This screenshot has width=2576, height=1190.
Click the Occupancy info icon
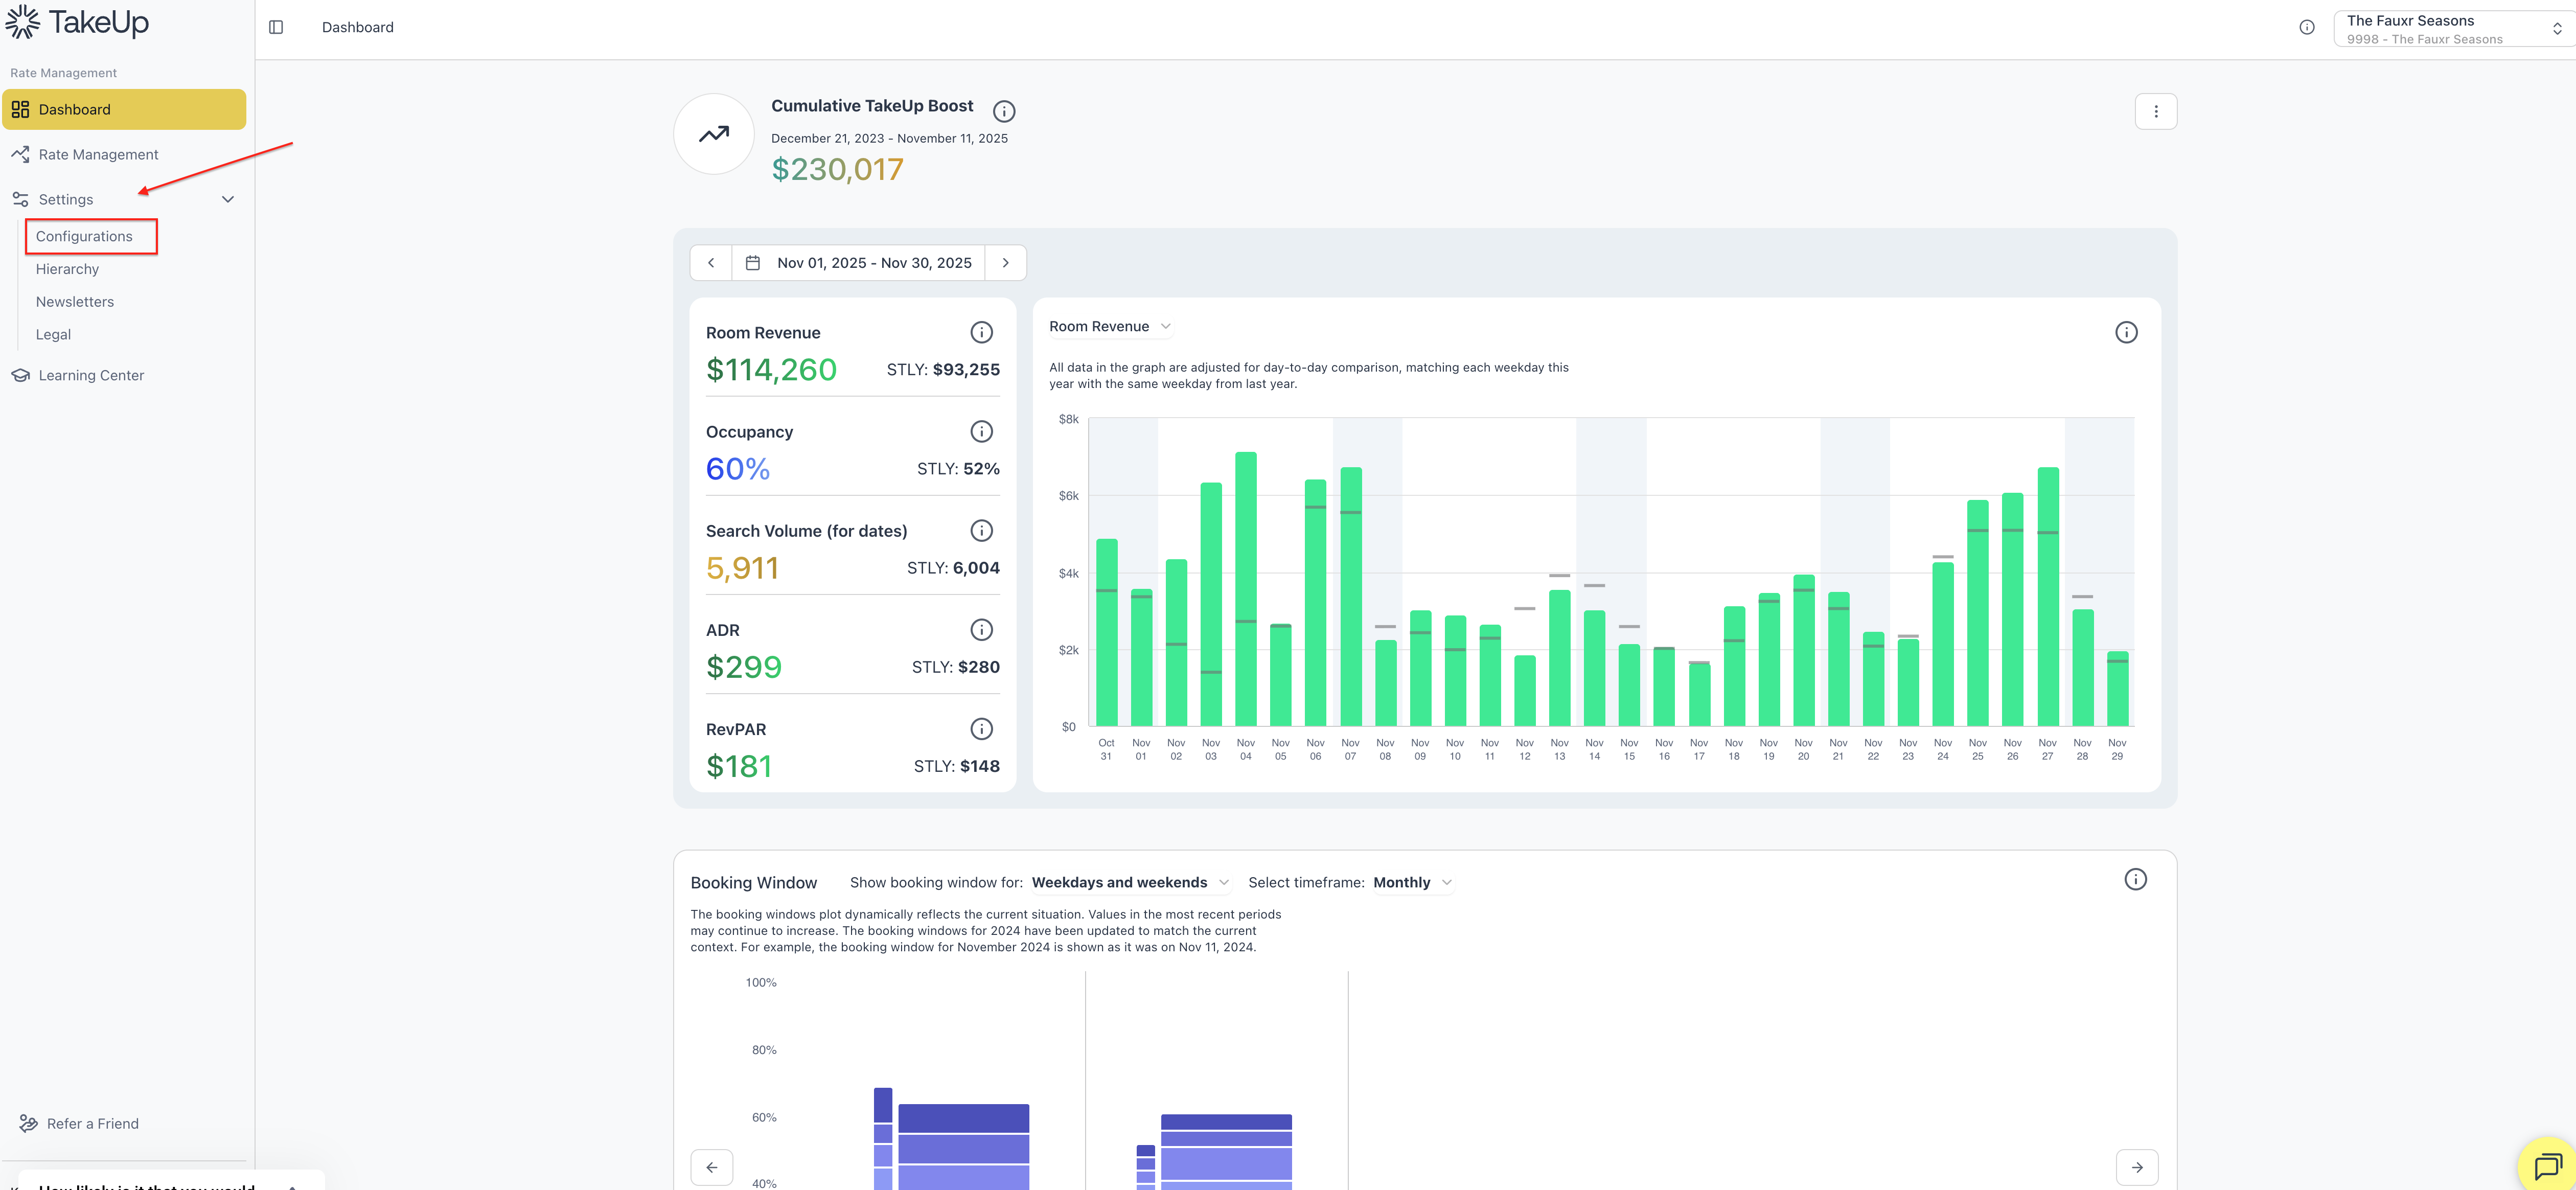click(981, 431)
